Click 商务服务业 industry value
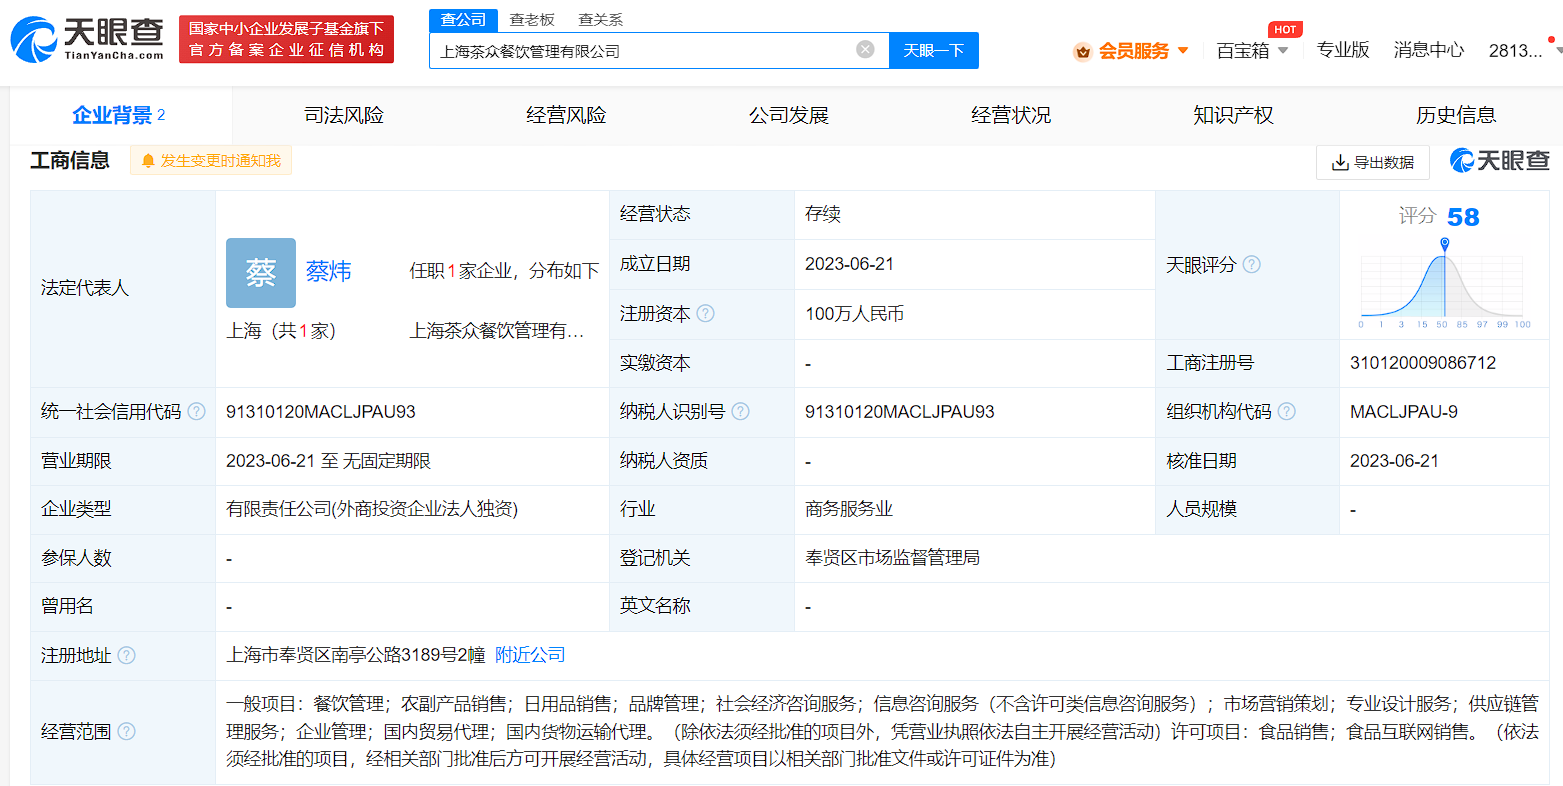The height and width of the screenshot is (786, 1563). click(849, 509)
